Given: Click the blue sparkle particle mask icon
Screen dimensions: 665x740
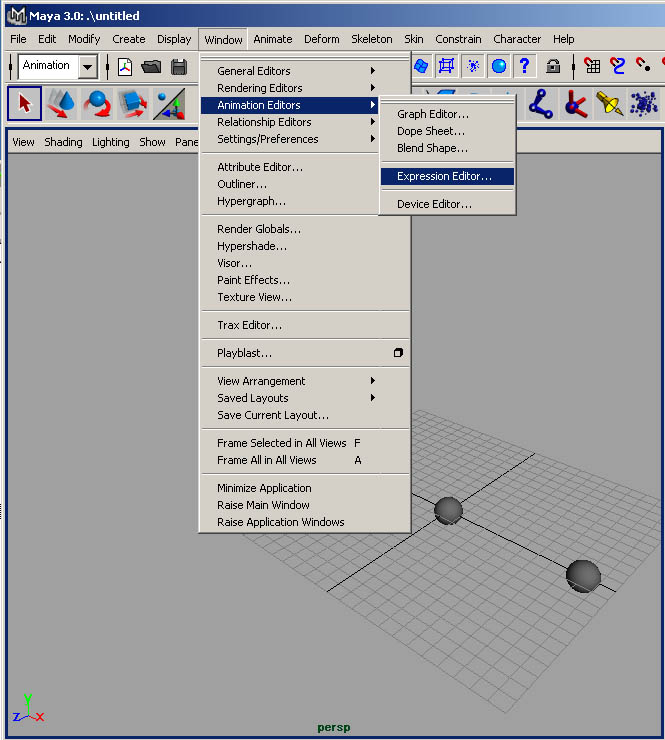Looking at the screenshot, I should 472,66.
